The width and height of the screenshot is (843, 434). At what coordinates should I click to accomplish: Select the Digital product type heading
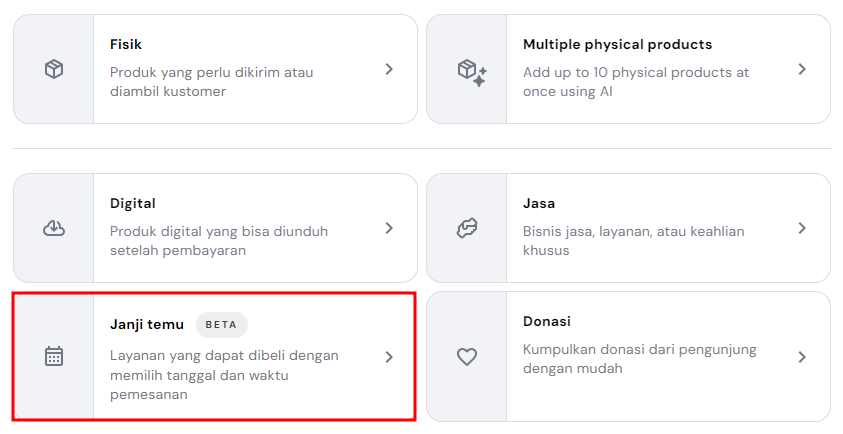tap(133, 203)
